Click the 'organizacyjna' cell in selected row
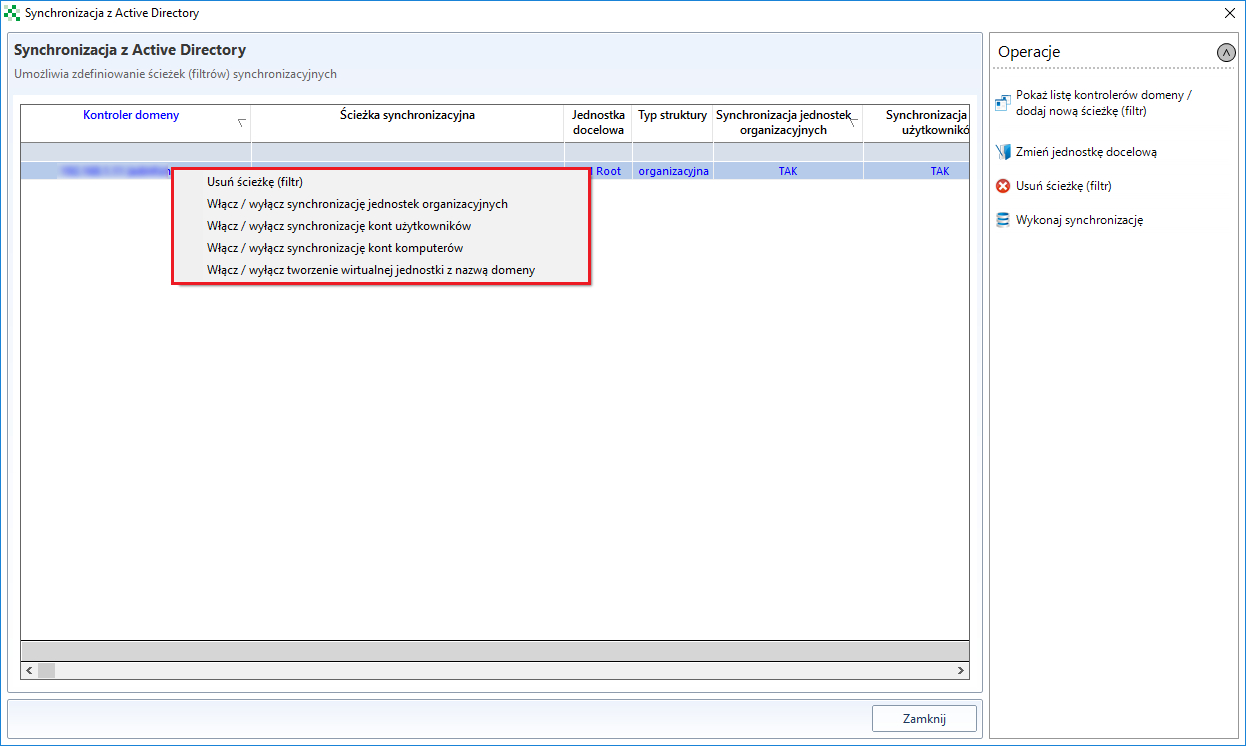The image size is (1246, 746). 673,171
